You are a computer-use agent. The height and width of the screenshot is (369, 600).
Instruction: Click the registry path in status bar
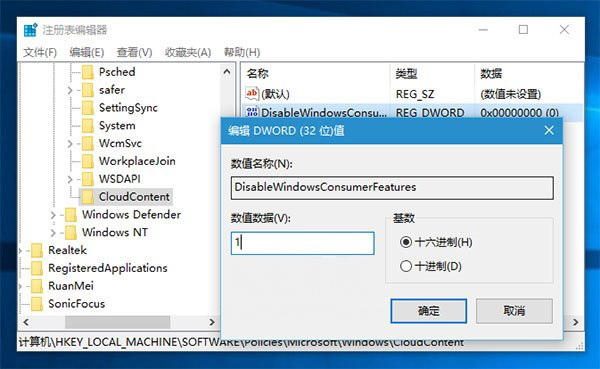pyautogui.click(x=241, y=342)
